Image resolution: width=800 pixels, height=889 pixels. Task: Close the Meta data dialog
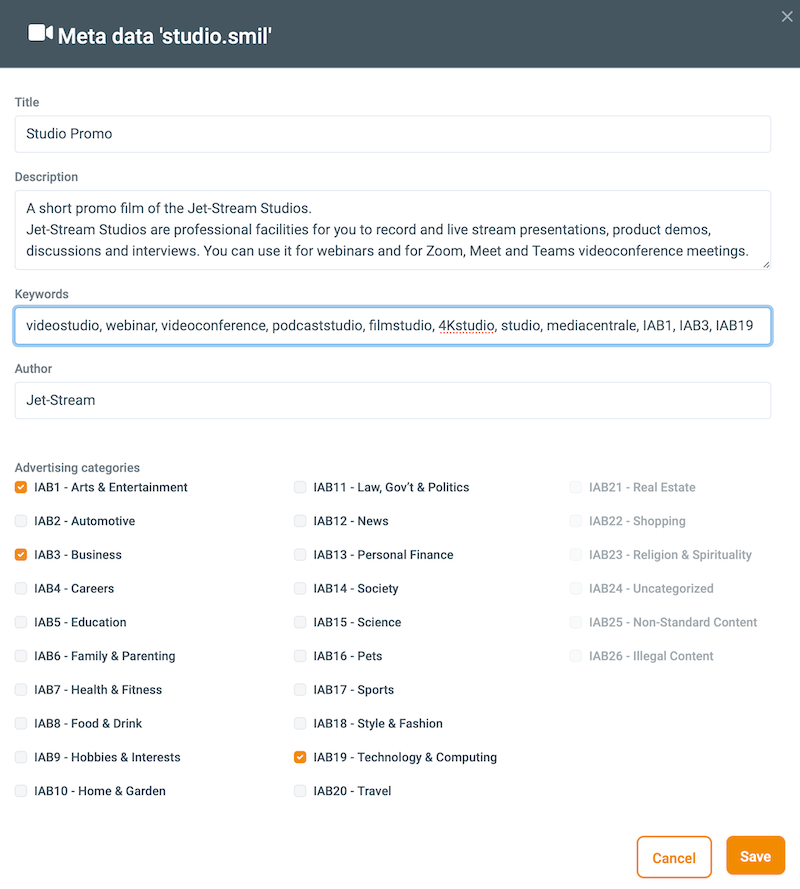click(x=786, y=15)
